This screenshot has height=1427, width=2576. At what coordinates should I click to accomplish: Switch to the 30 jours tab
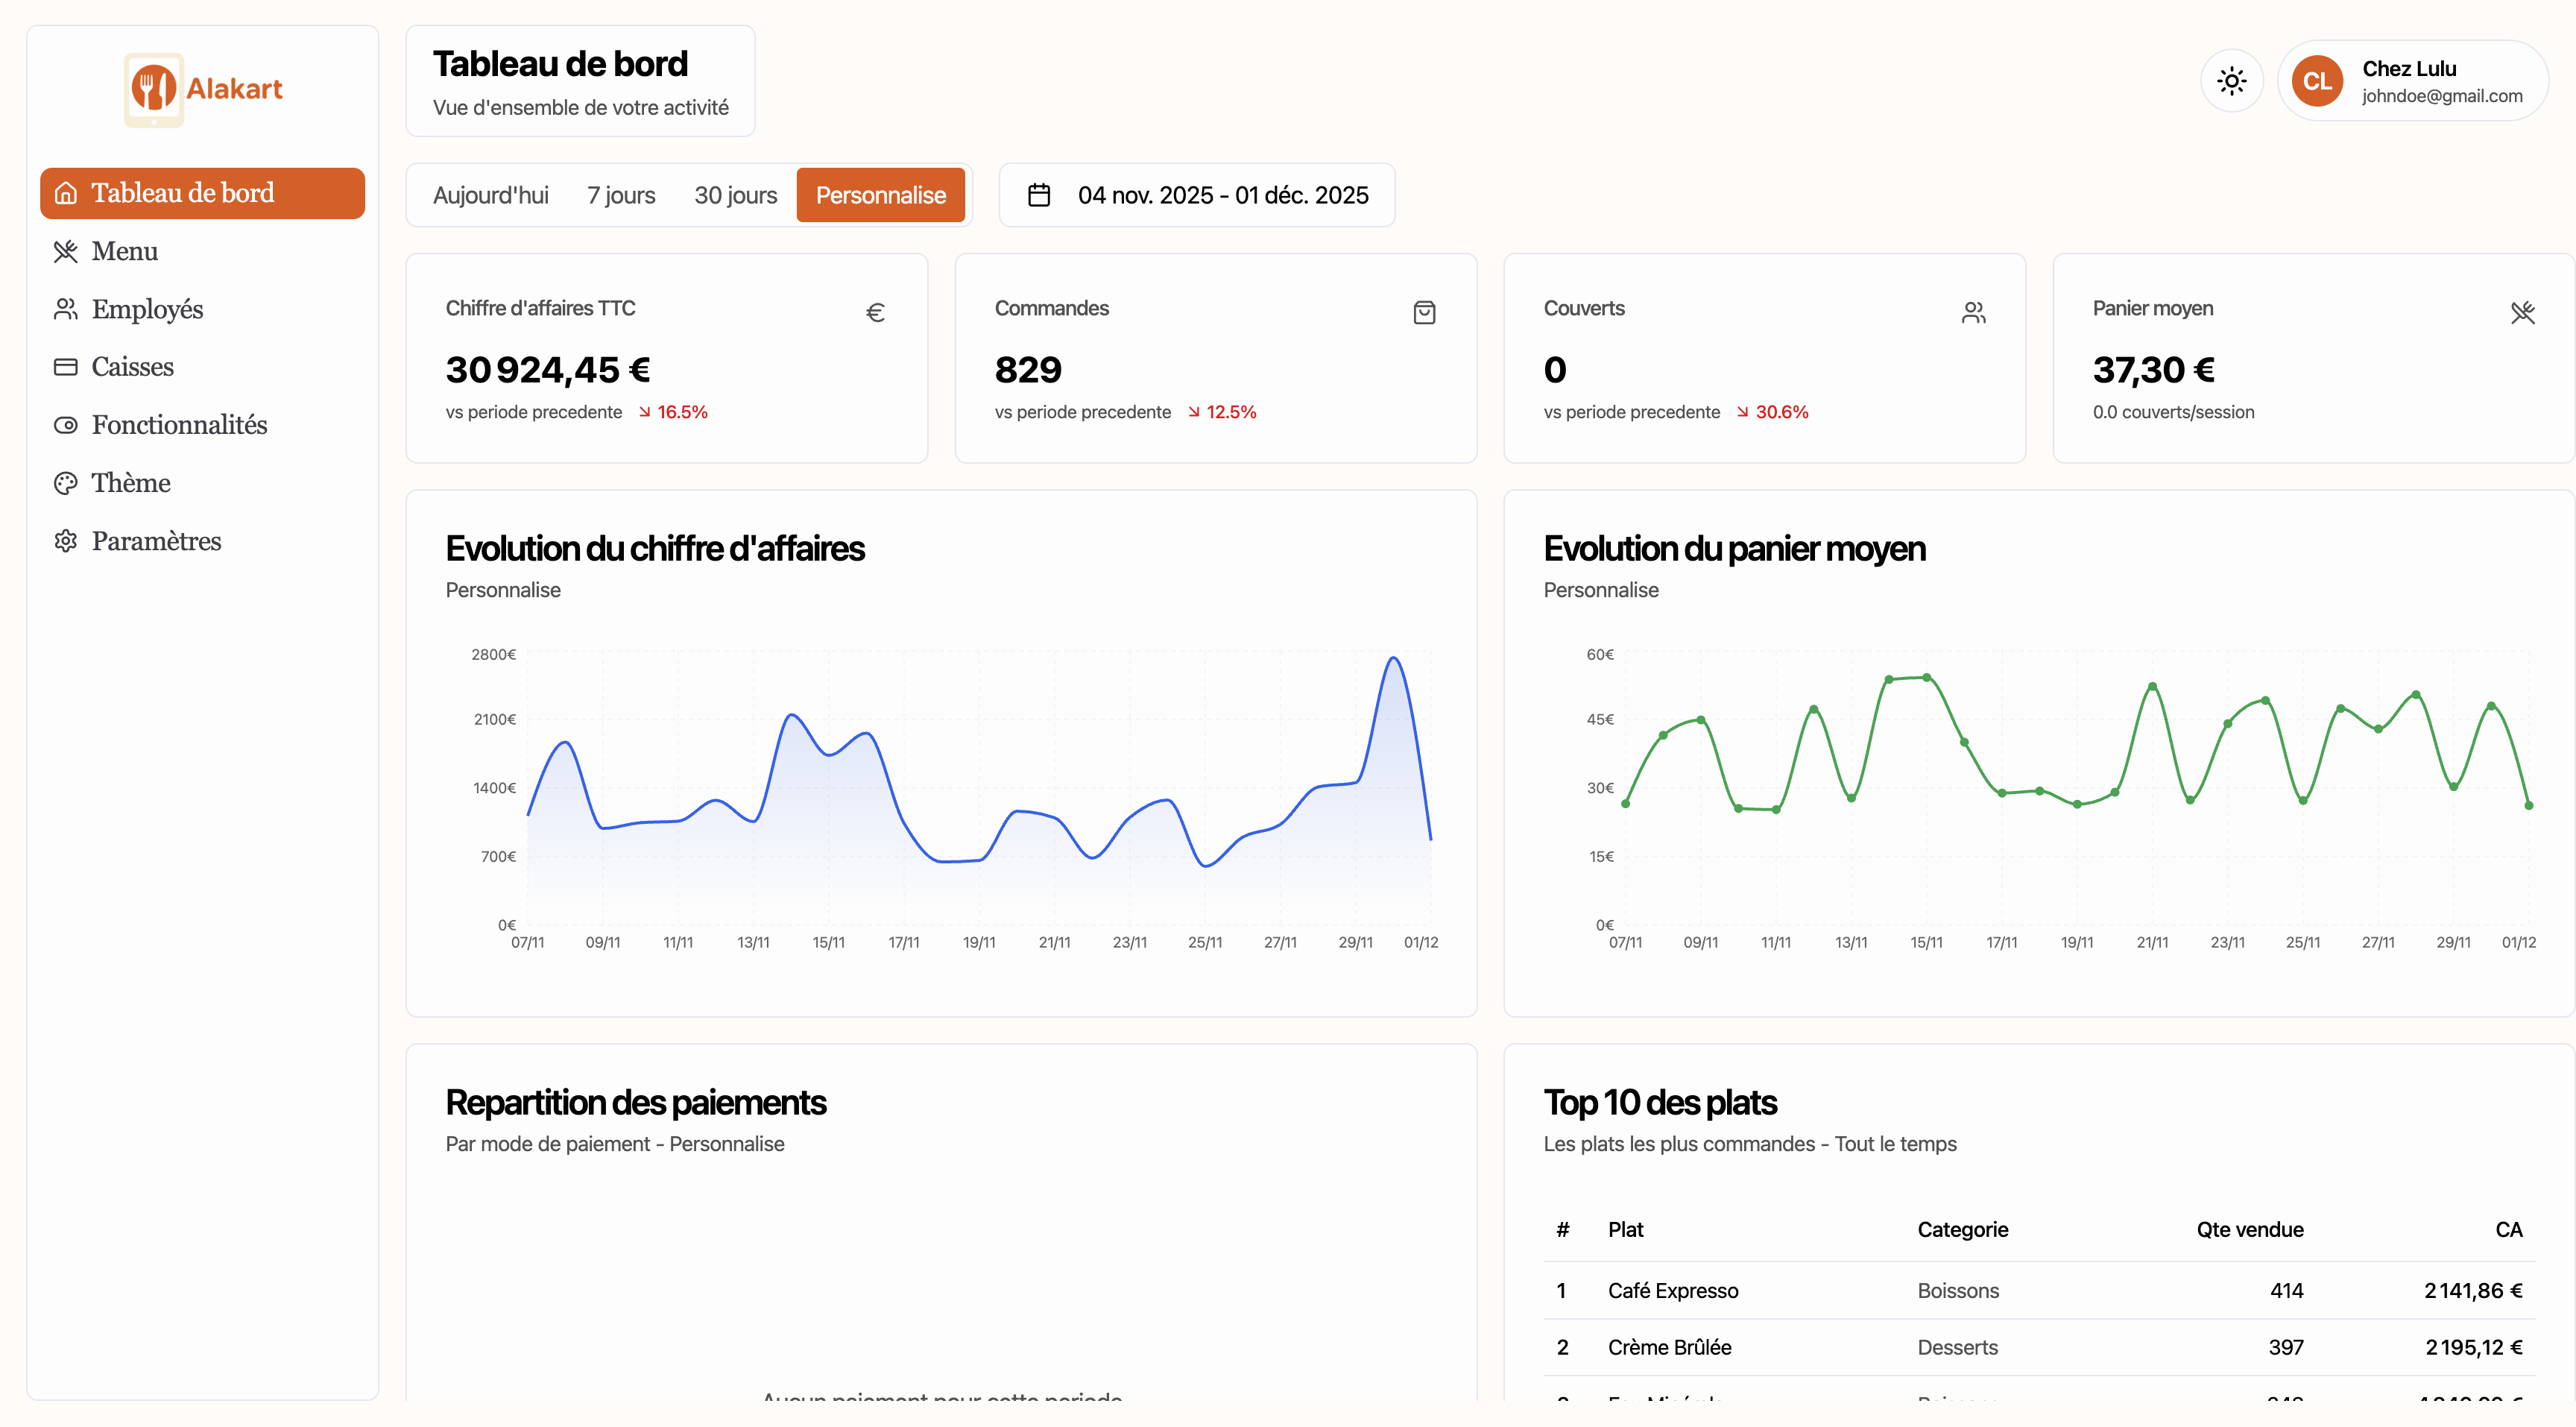[x=735, y=195]
